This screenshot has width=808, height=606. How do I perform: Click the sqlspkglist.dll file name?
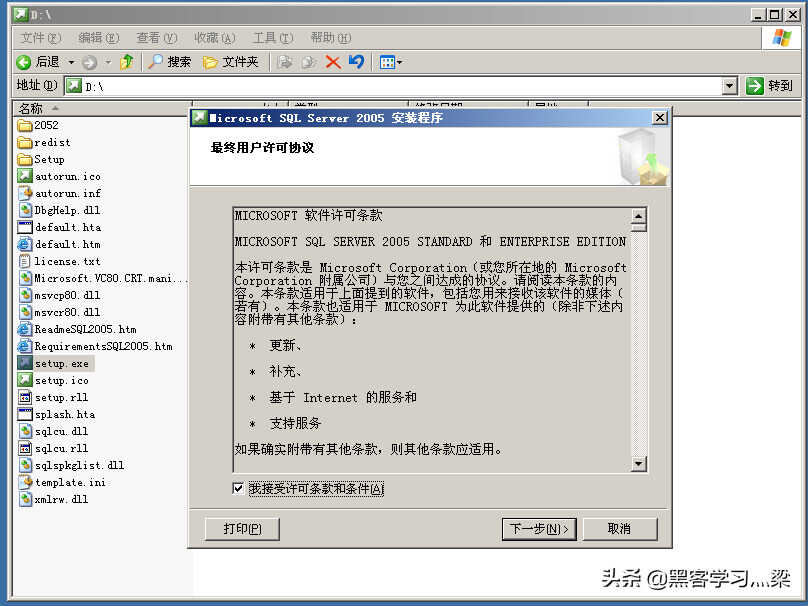click(79, 465)
